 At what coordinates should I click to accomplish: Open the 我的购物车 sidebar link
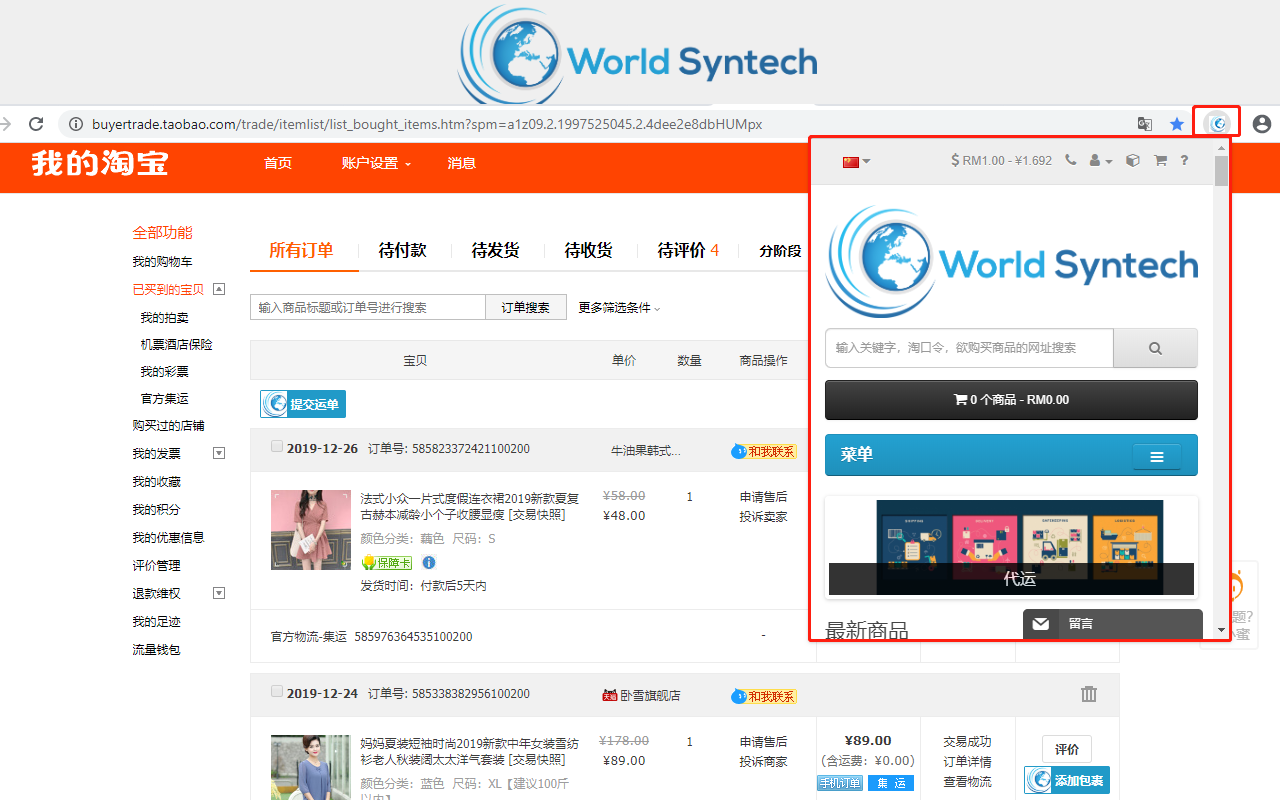162,261
